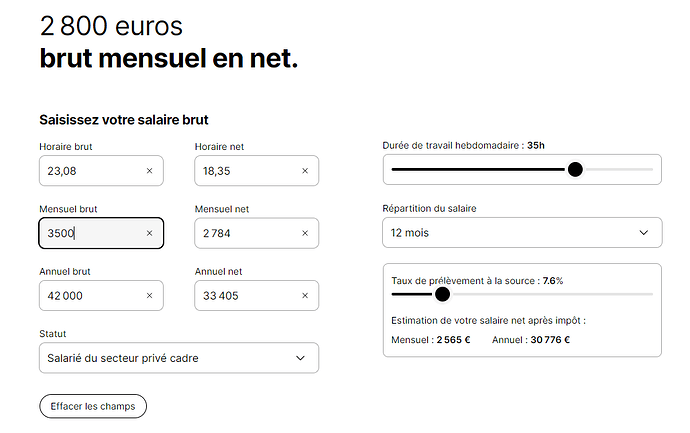Clear the Horaire net field with its X icon

pyautogui.click(x=305, y=171)
